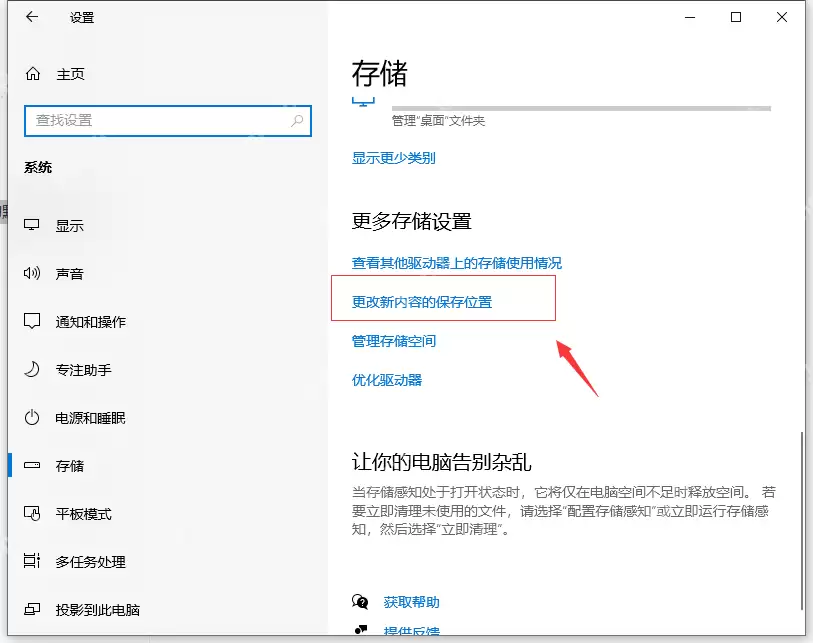The height and width of the screenshot is (643, 813).
Task: Open 管理存储空间 link
Action: tap(395, 340)
